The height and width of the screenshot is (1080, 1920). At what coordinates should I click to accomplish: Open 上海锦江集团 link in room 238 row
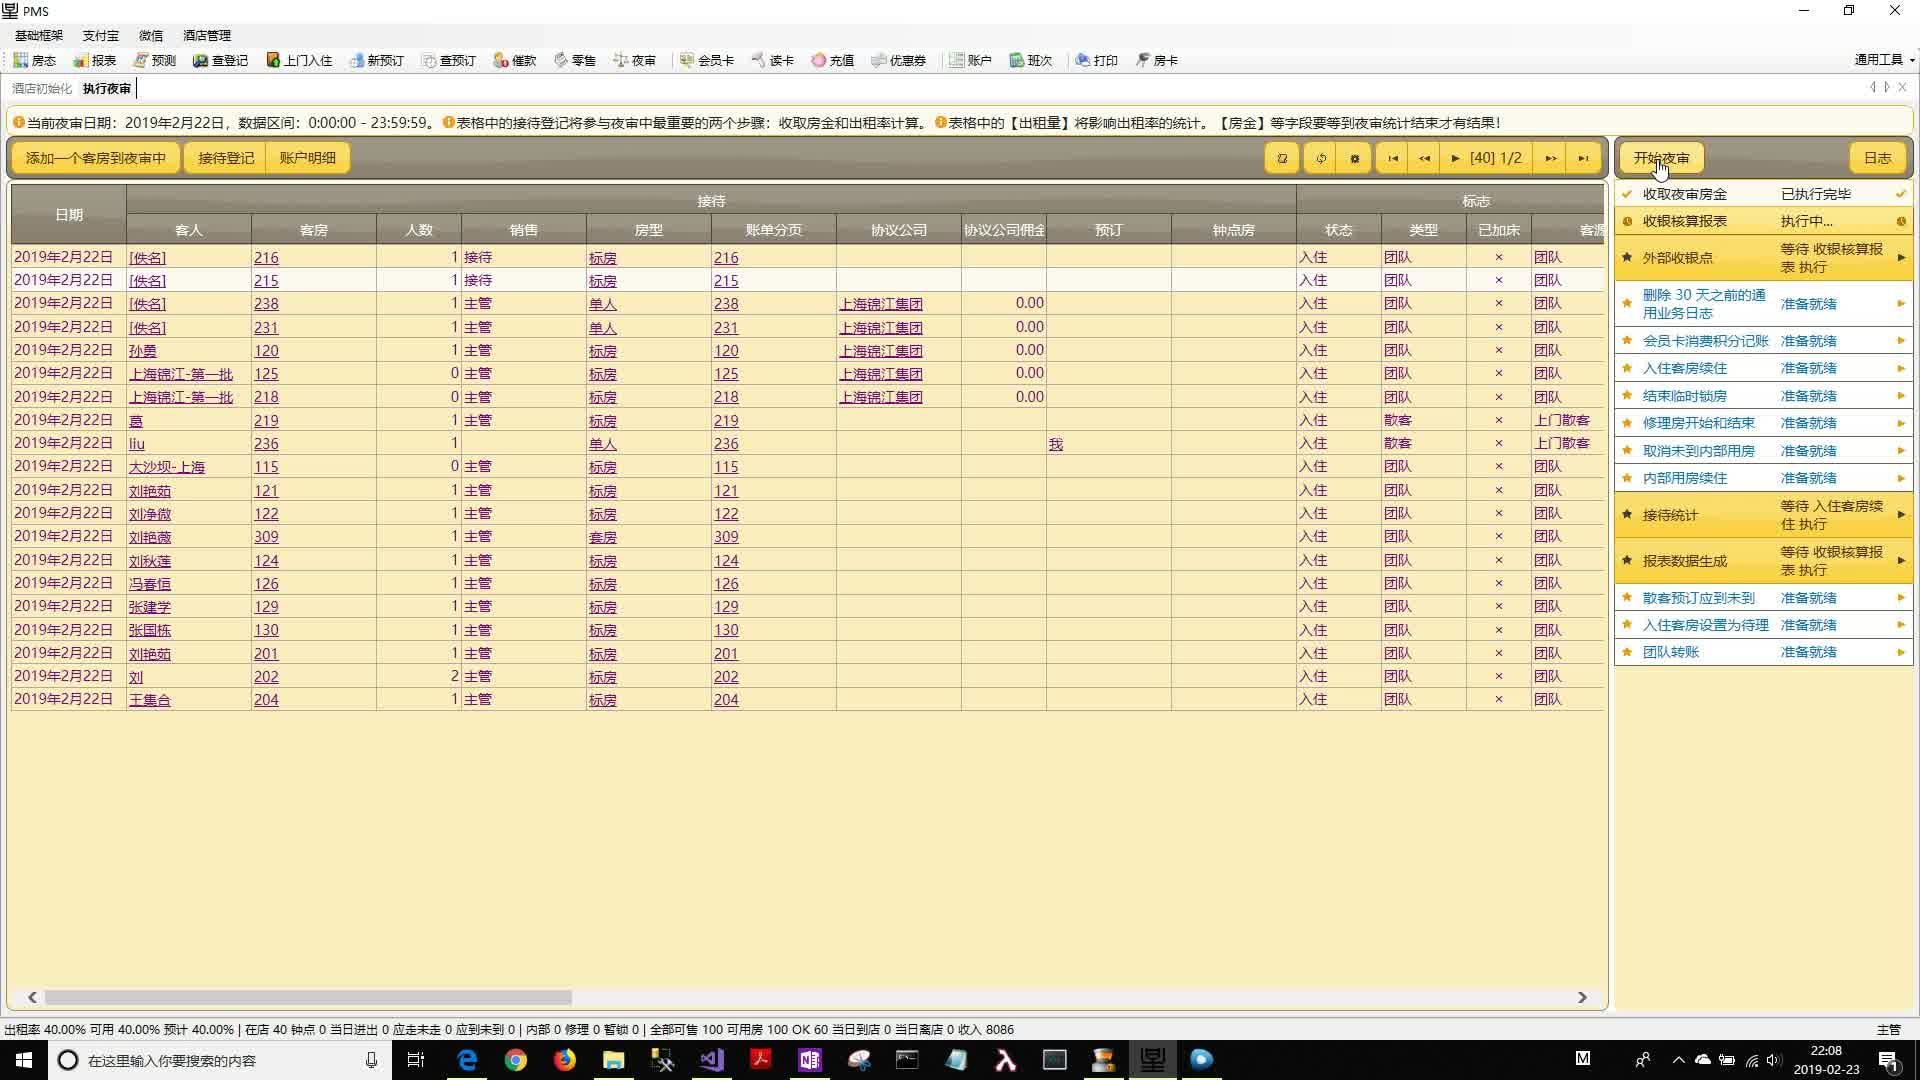(881, 304)
